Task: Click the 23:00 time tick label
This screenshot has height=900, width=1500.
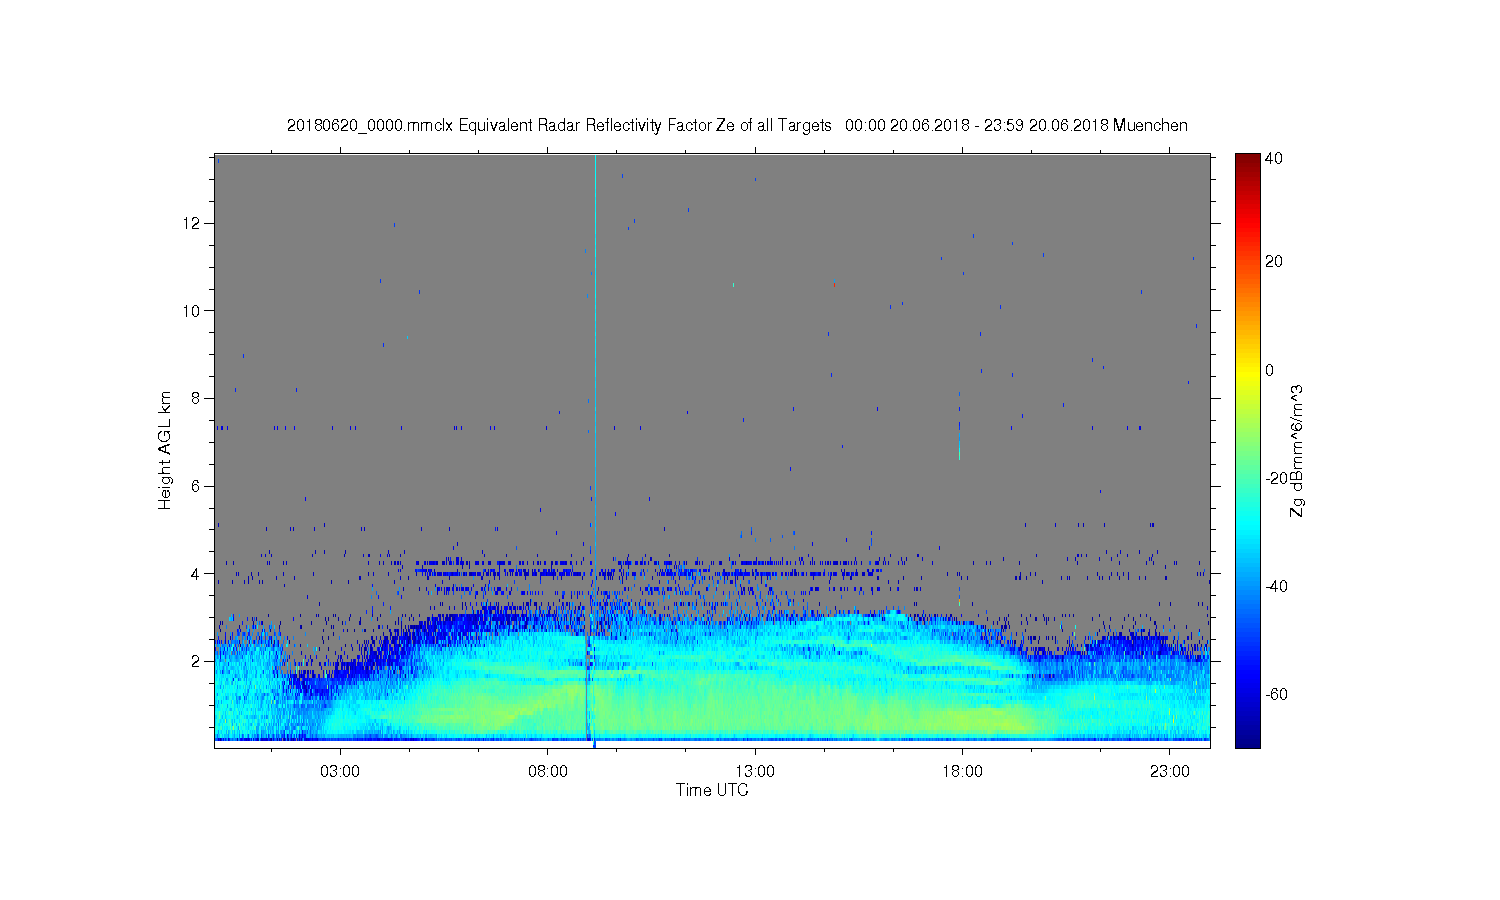Action: pos(1170,771)
